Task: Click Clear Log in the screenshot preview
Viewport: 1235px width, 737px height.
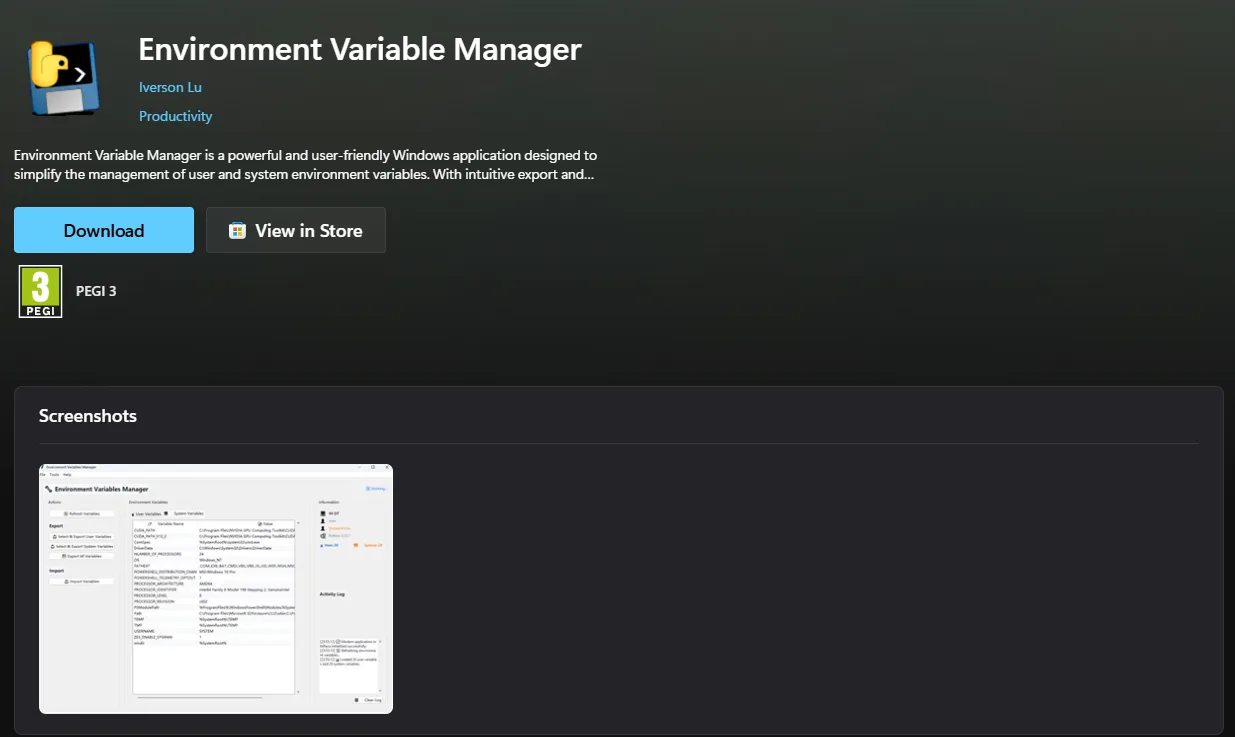Action: tap(370, 700)
